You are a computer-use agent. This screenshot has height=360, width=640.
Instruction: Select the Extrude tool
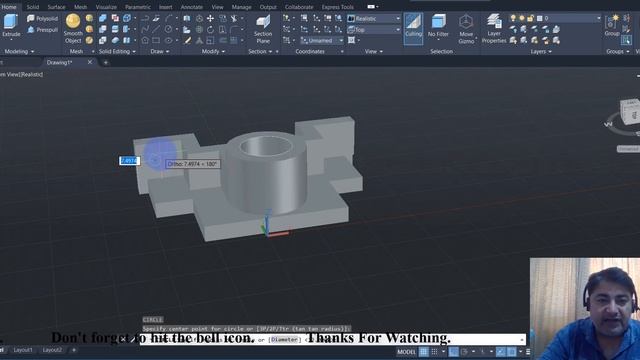pos(11,25)
